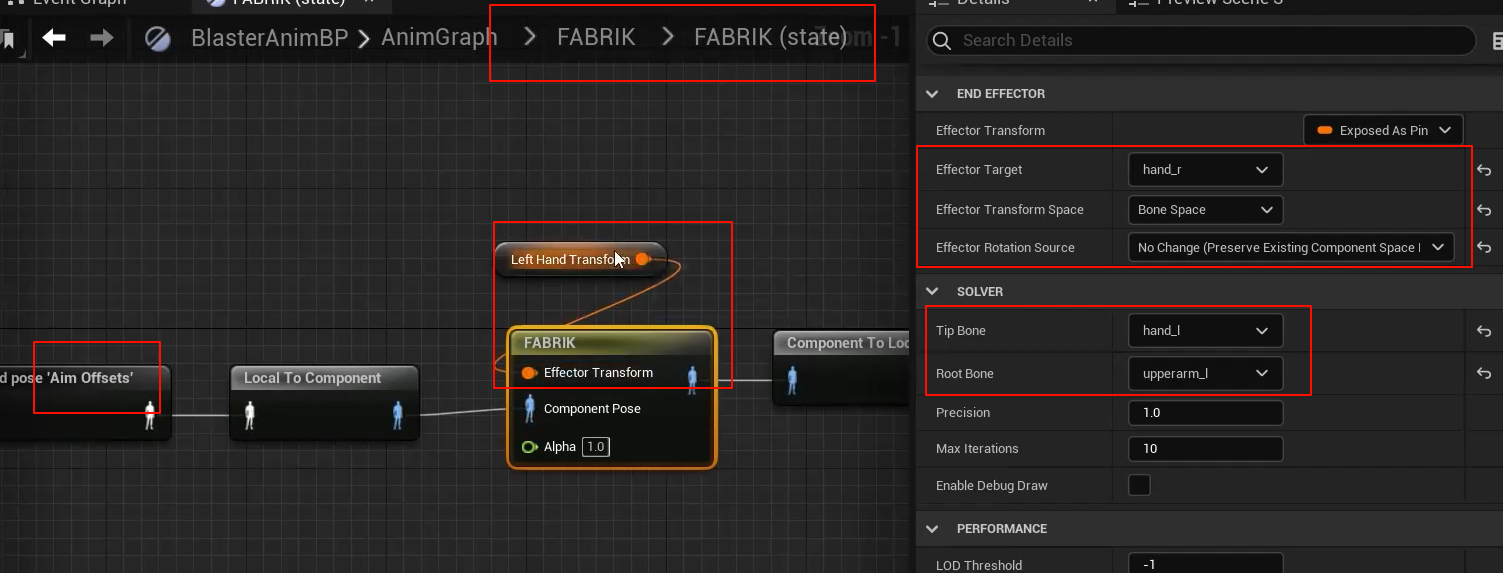Viewport: 1503px width, 573px height.
Task: Click output pin of Left Hand Transform node
Action: pos(643,259)
